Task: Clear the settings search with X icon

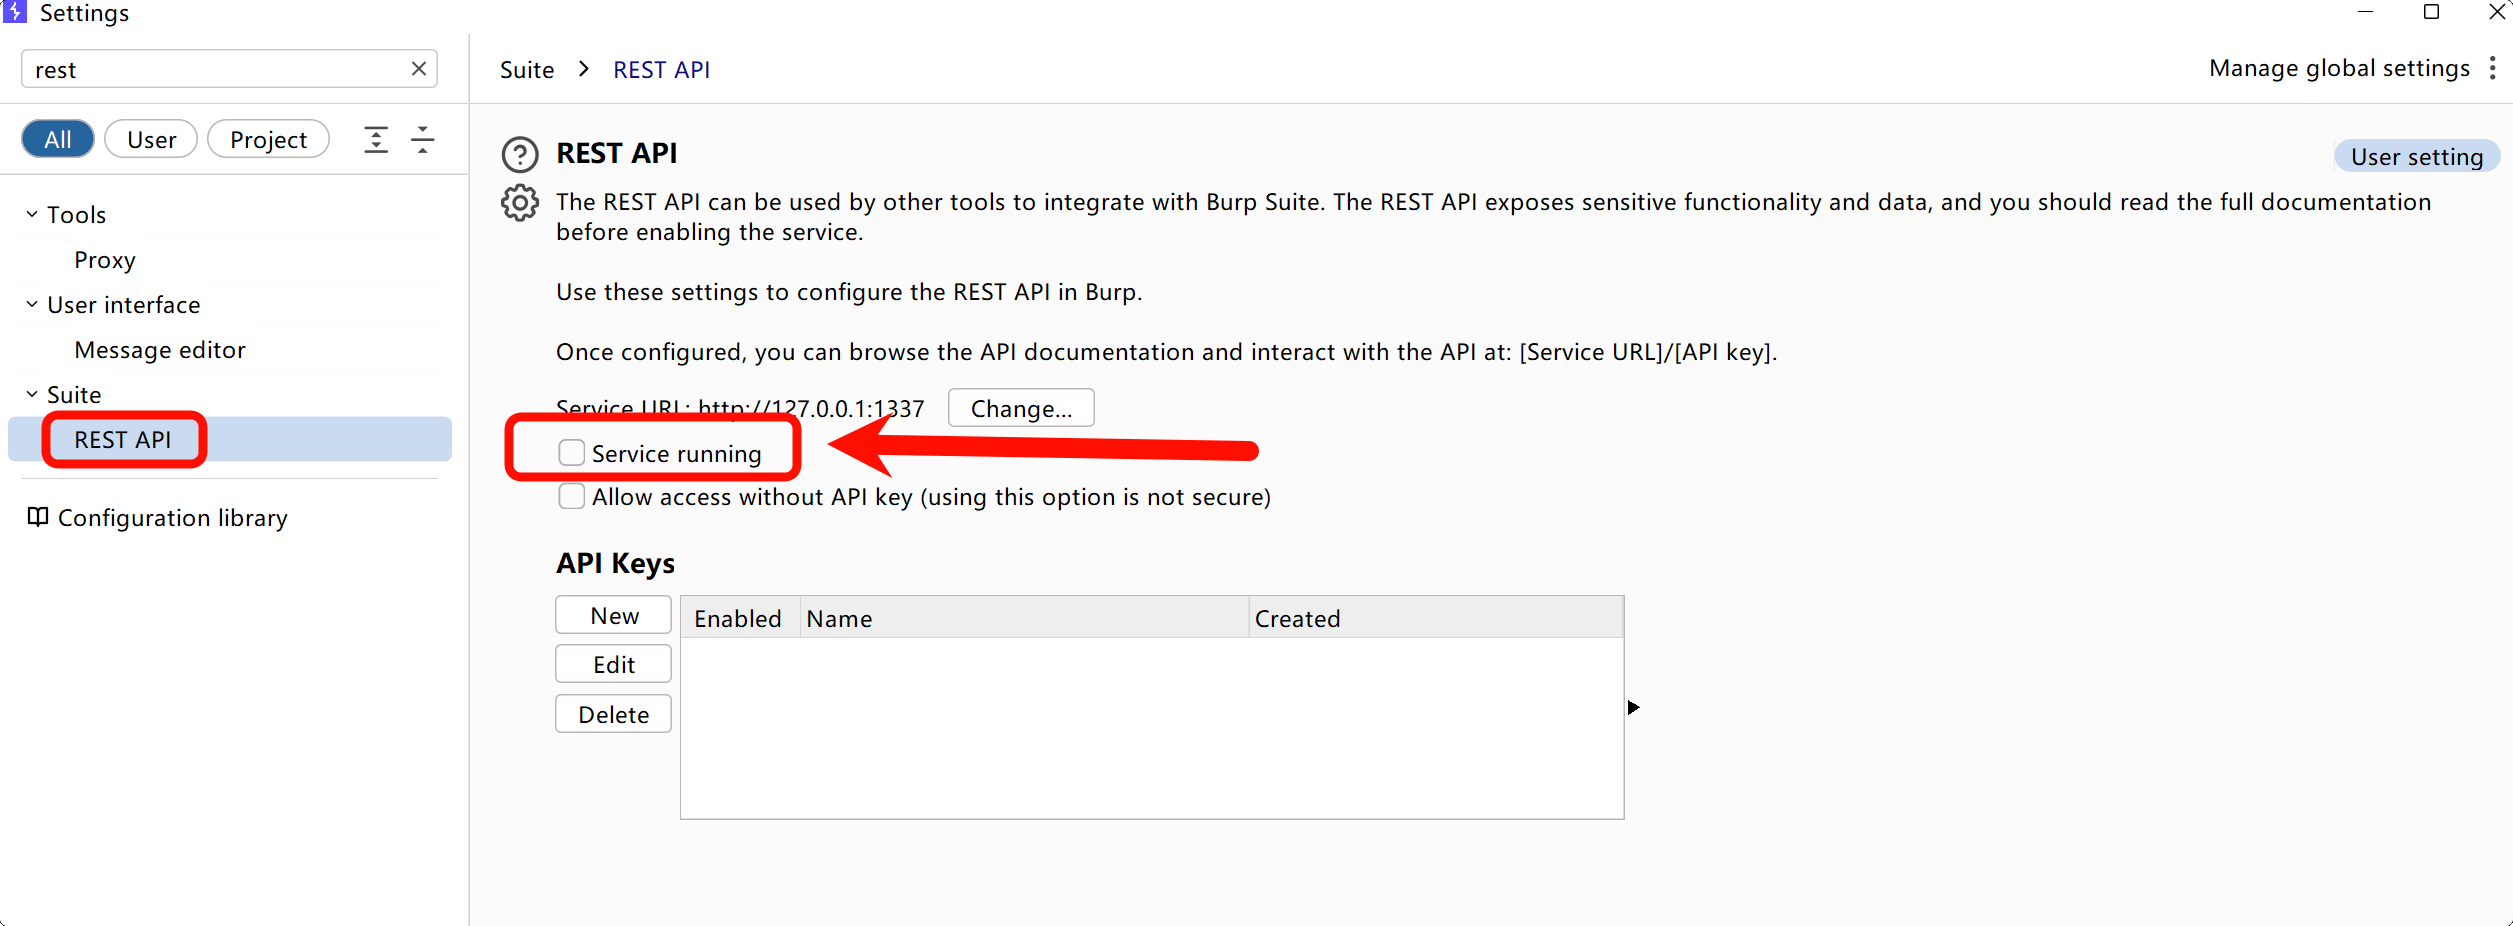Action: (419, 69)
